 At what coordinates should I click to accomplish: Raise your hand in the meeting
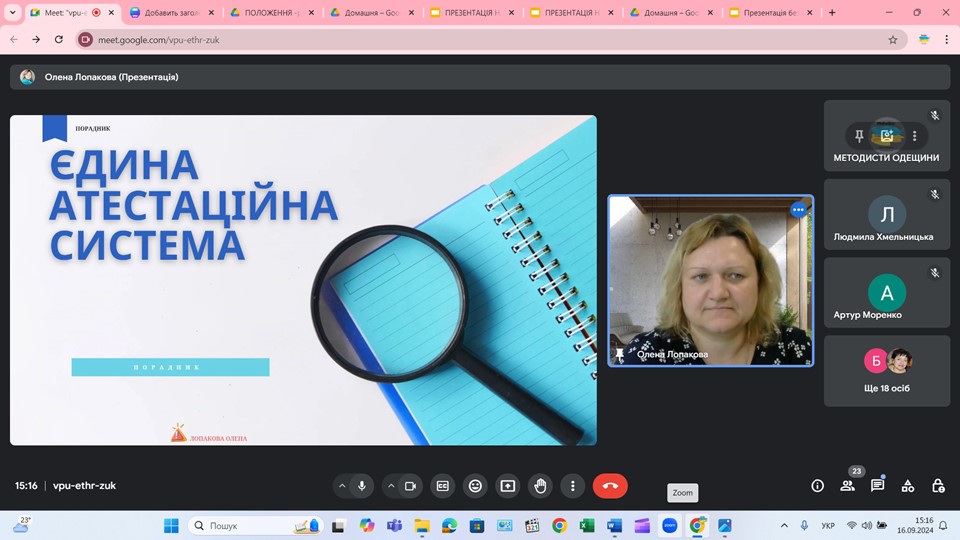540,486
